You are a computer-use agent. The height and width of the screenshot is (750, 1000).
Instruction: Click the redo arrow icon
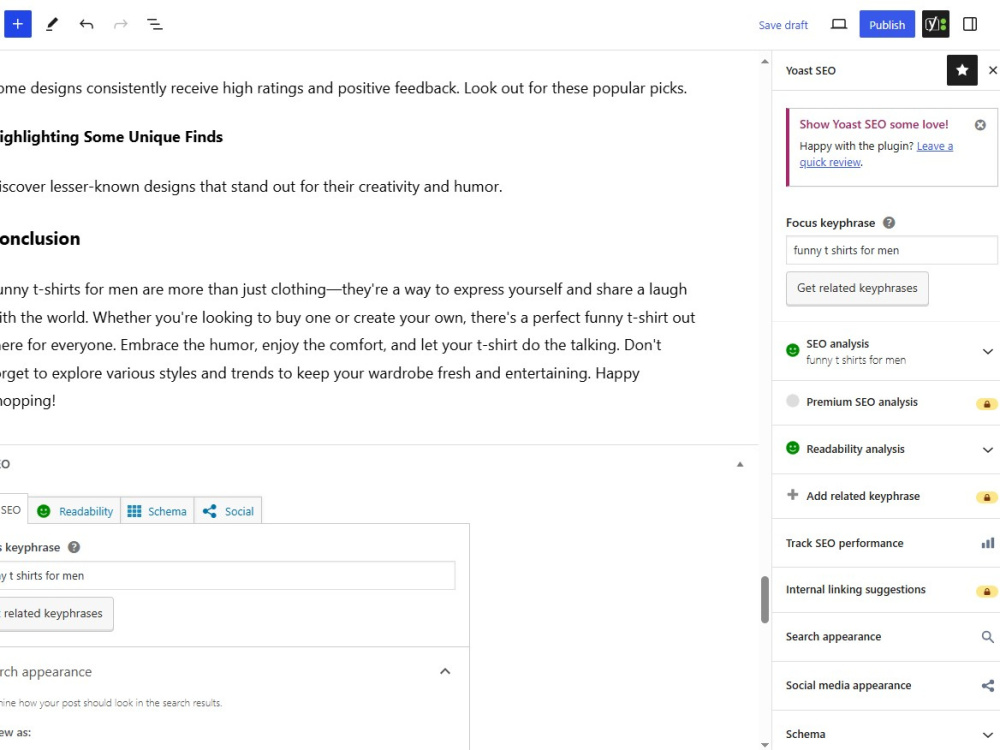pyautogui.click(x=121, y=24)
